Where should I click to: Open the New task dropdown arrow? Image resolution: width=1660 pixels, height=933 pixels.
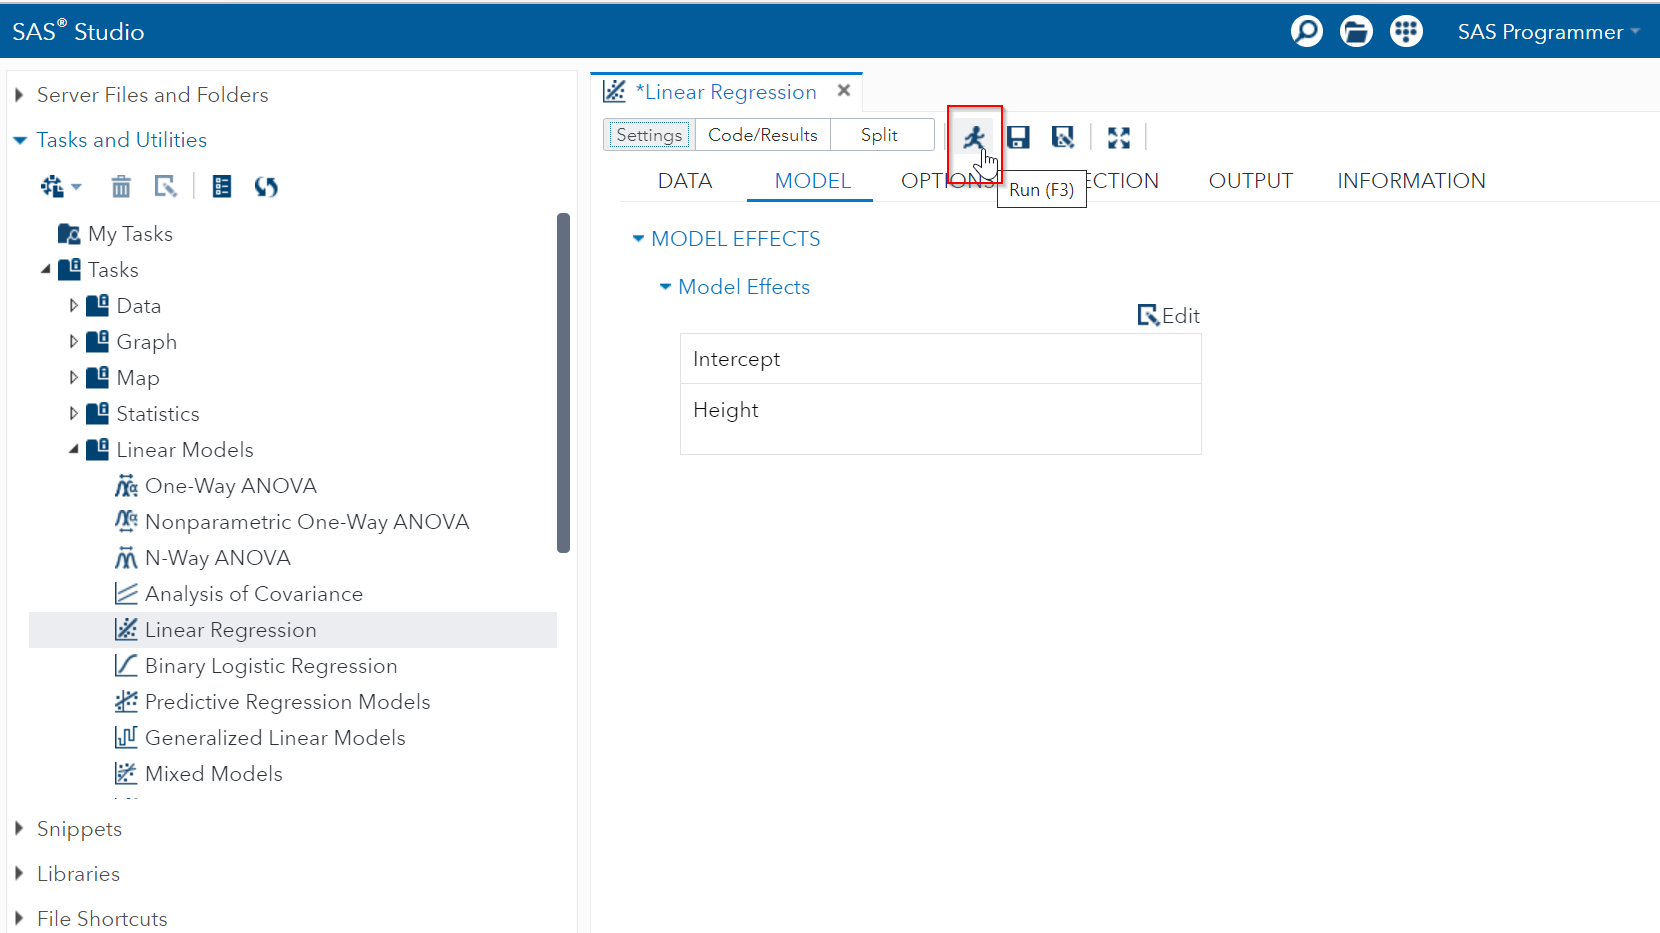(x=76, y=186)
